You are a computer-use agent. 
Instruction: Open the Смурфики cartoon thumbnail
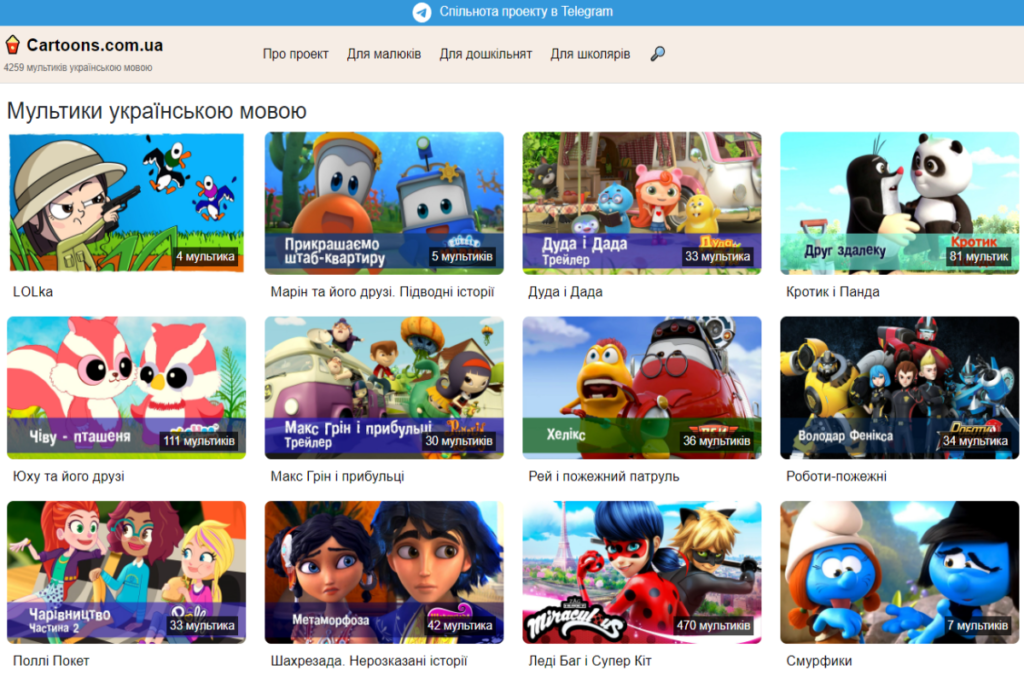coord(899,571)
